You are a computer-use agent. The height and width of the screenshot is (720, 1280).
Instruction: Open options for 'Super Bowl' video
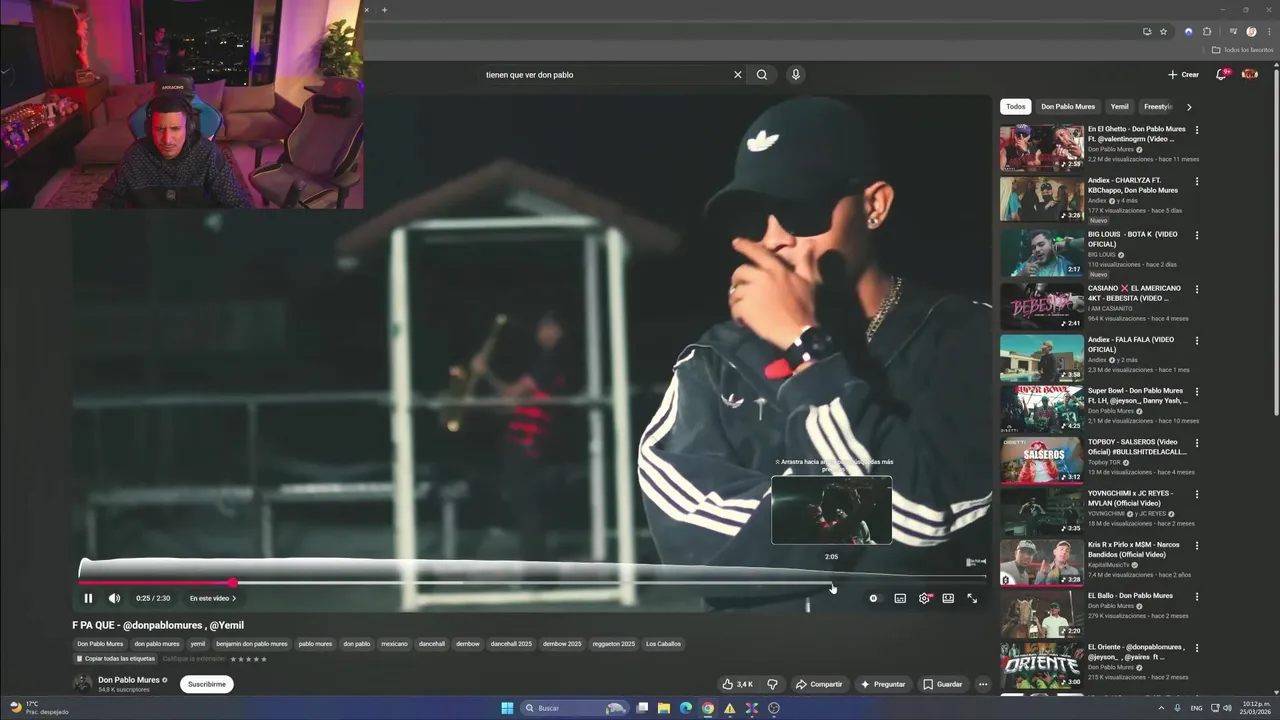1197,391
